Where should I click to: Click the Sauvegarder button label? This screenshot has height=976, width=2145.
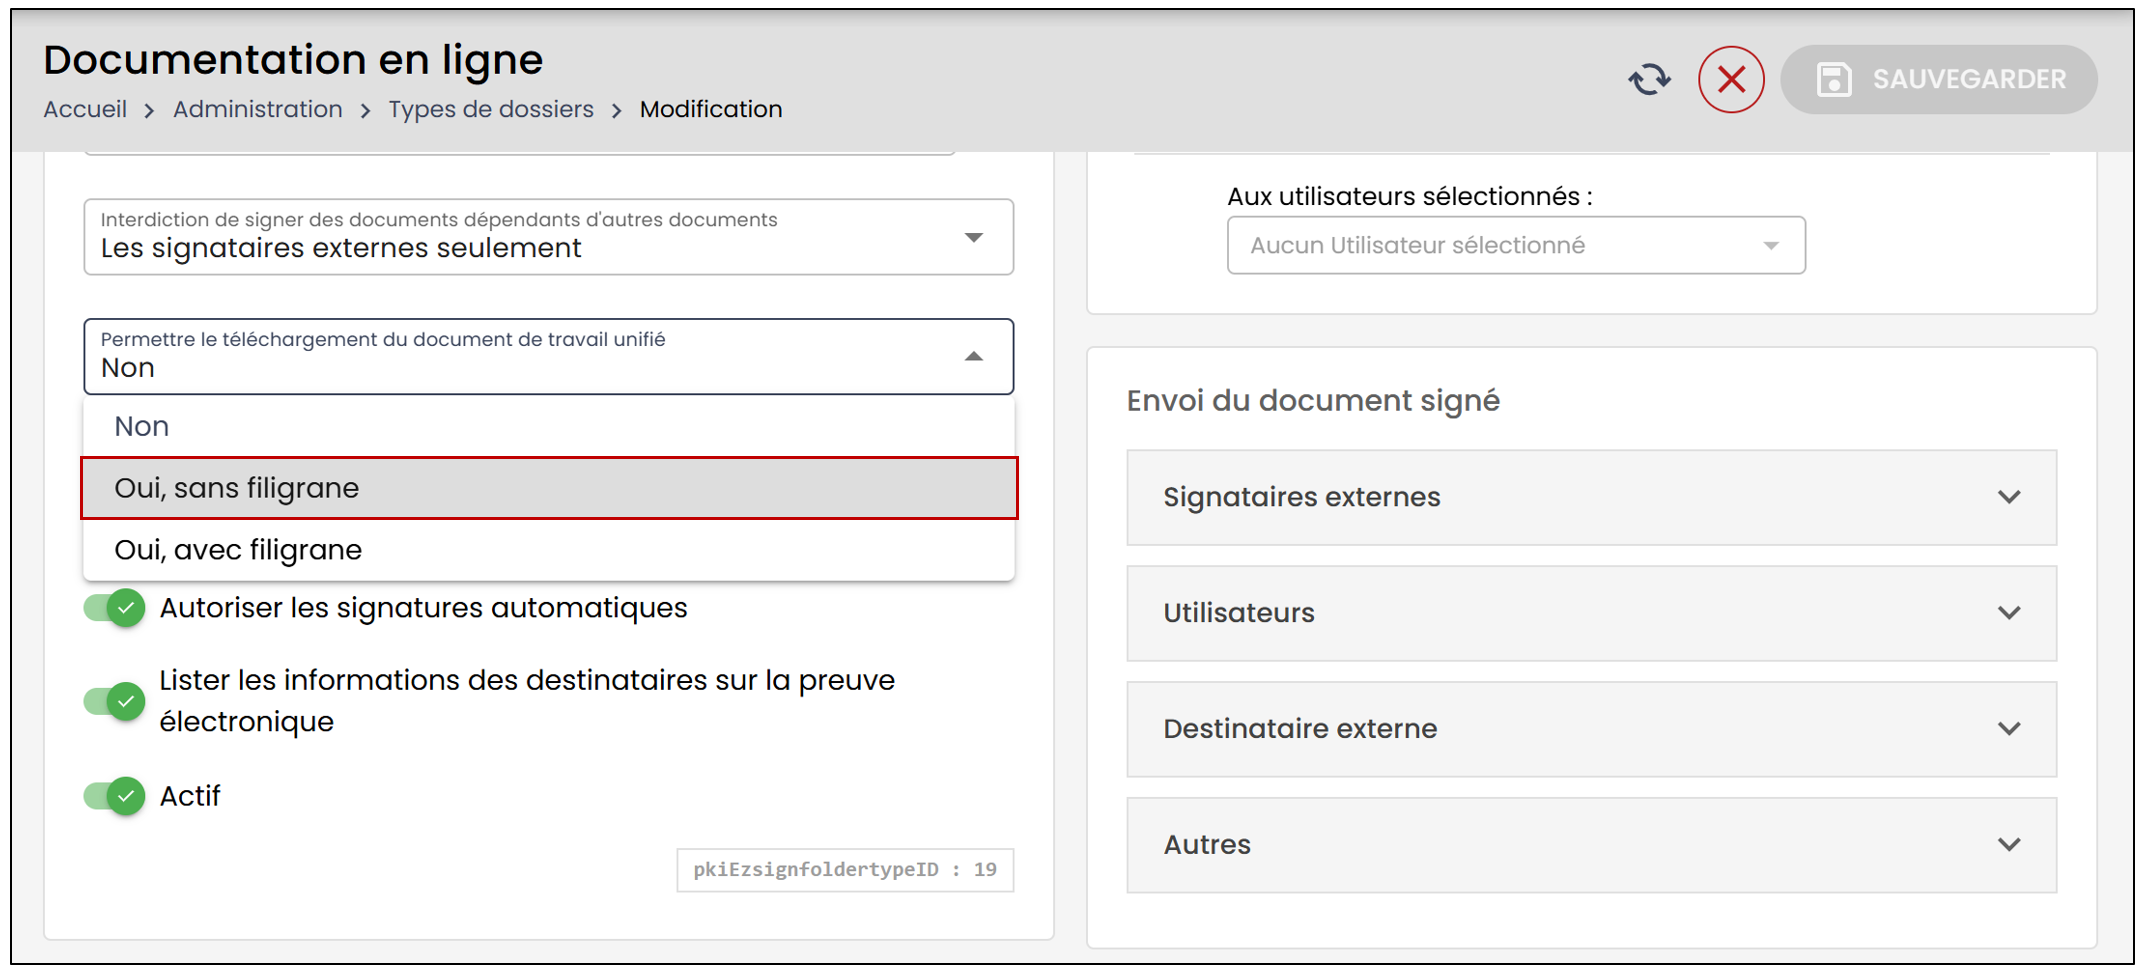(1969, 79)
